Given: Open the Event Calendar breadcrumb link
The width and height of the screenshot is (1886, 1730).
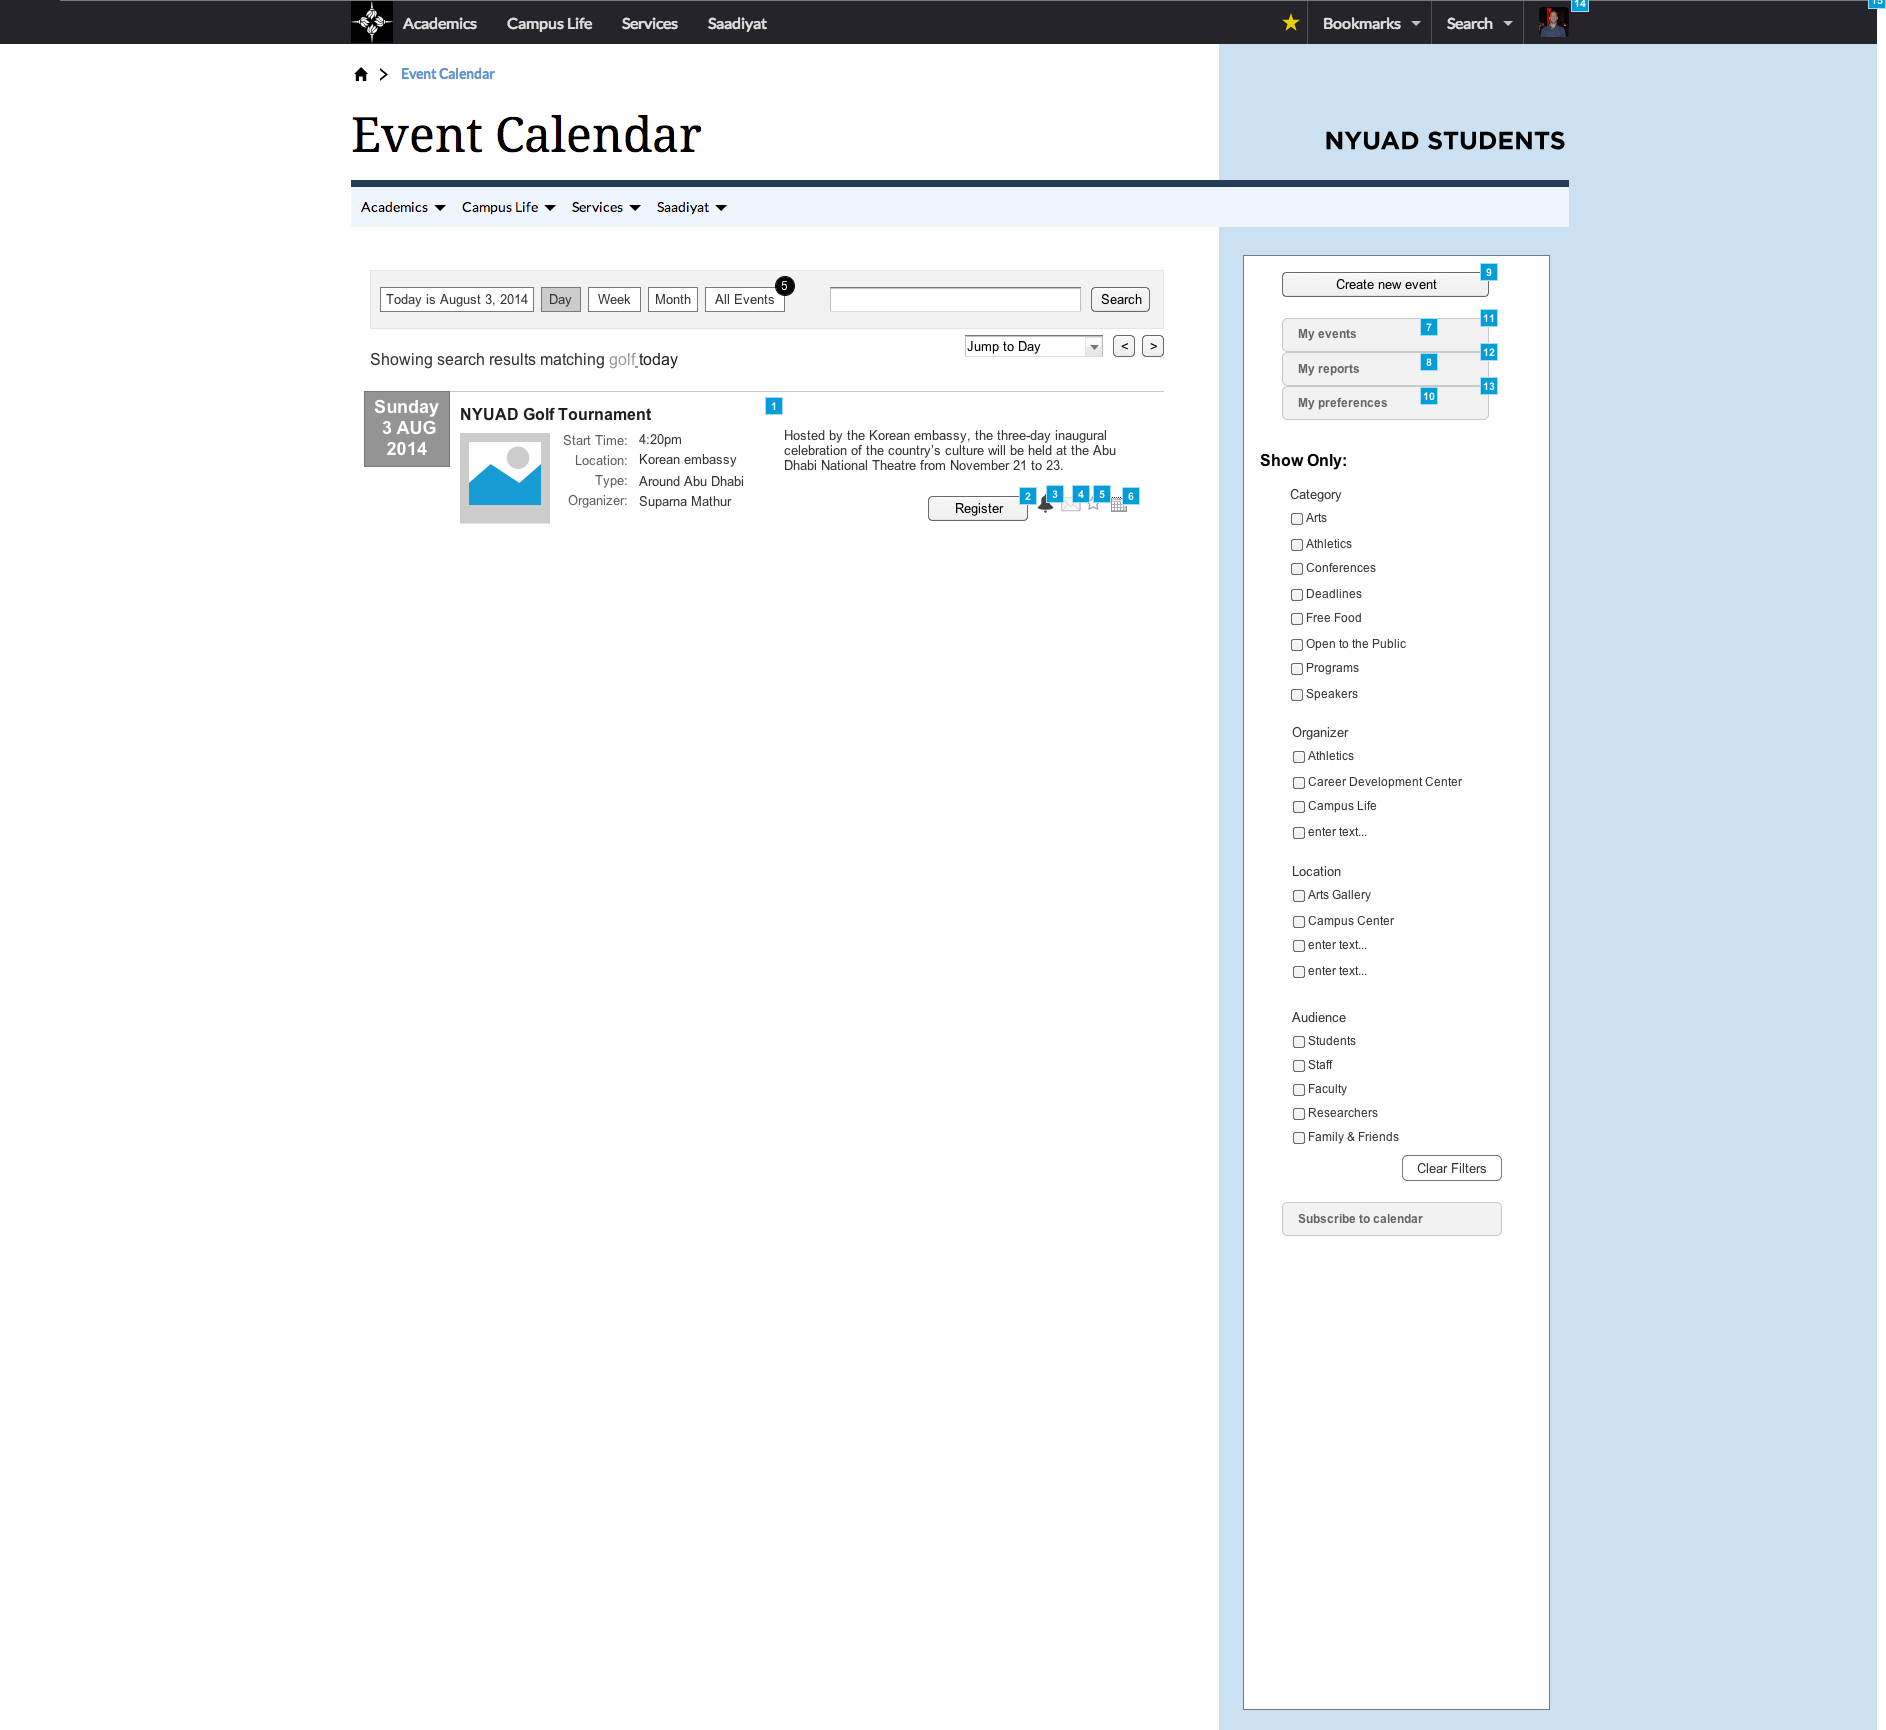Looking at the screenshot, I should pos(448,74).
